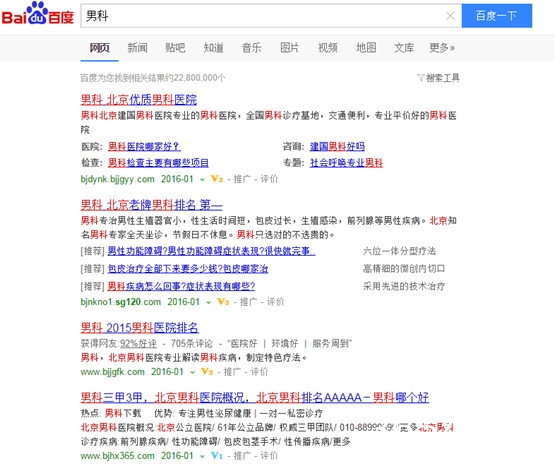This screenshot has height=468, width=554.
Task: Open link 男科医院哪家好?
Action: click(x=145, y=146)
